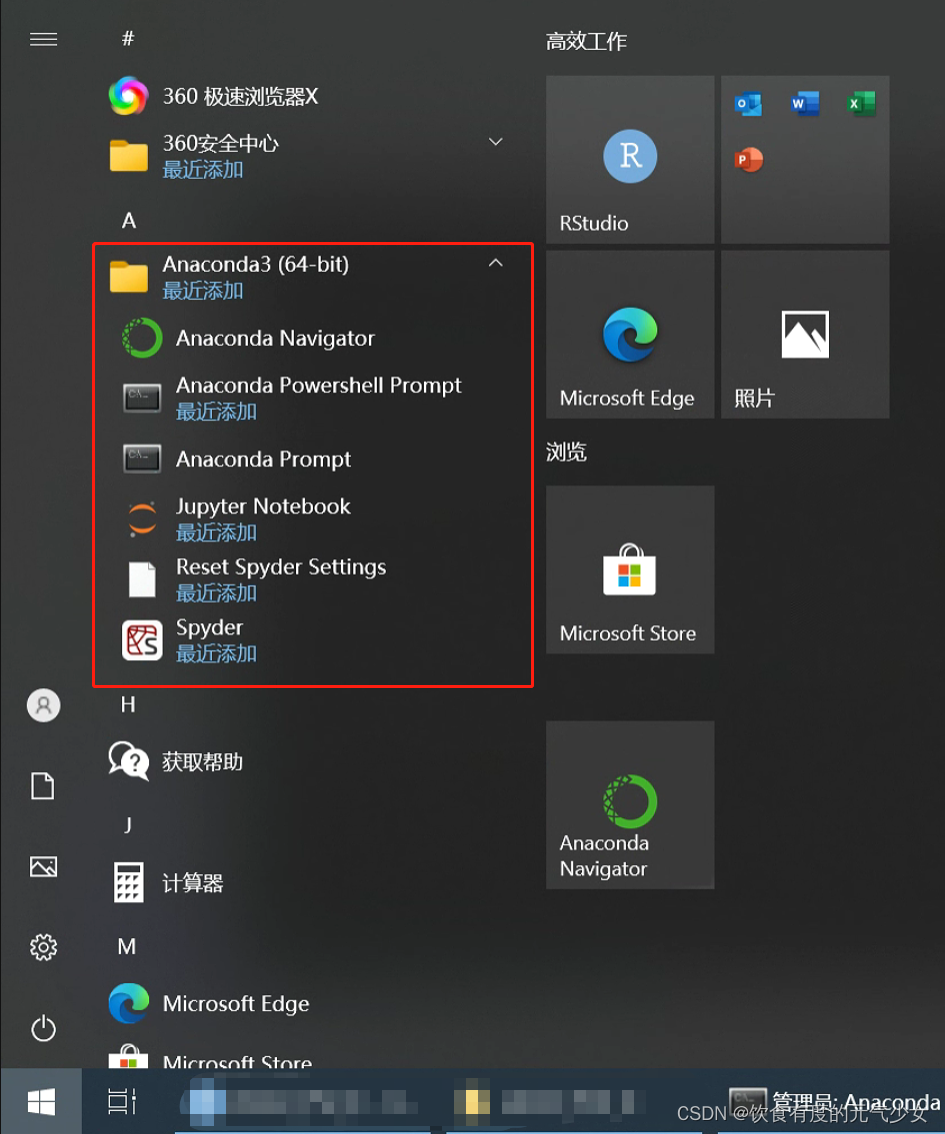Open 获取帮助 help icon

point(129,761)
